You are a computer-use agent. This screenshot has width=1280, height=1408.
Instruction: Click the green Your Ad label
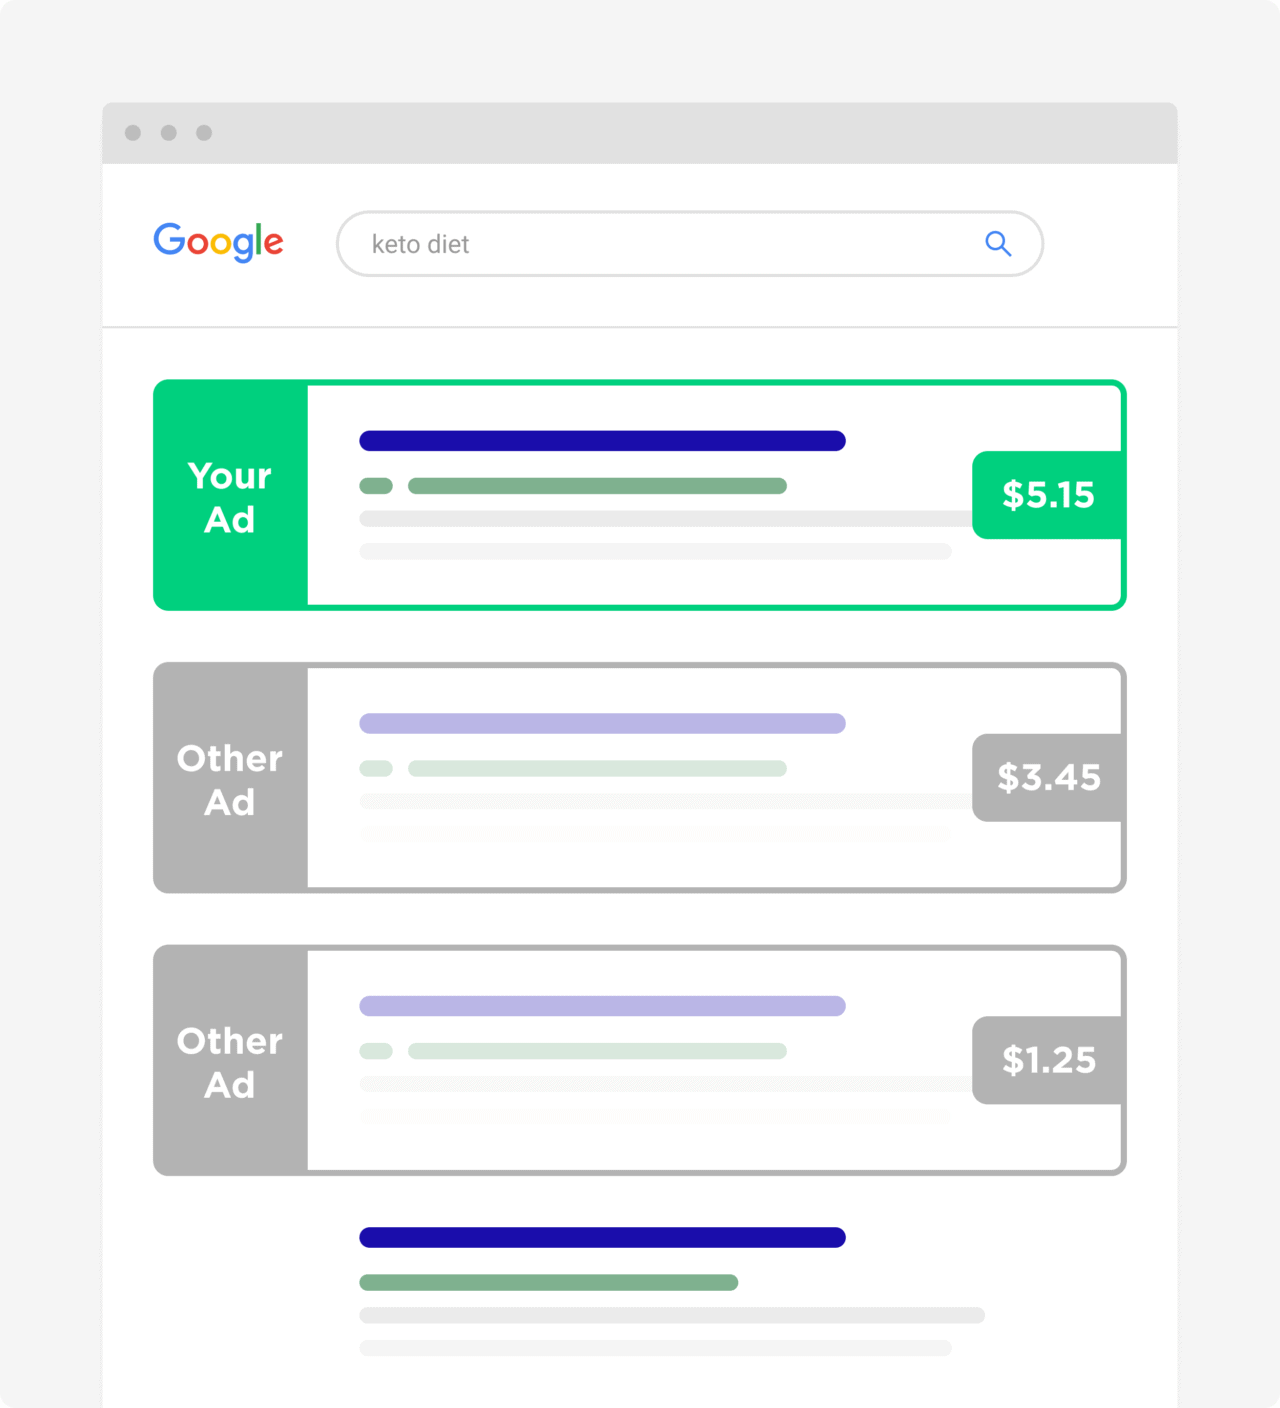click(230, 496)
